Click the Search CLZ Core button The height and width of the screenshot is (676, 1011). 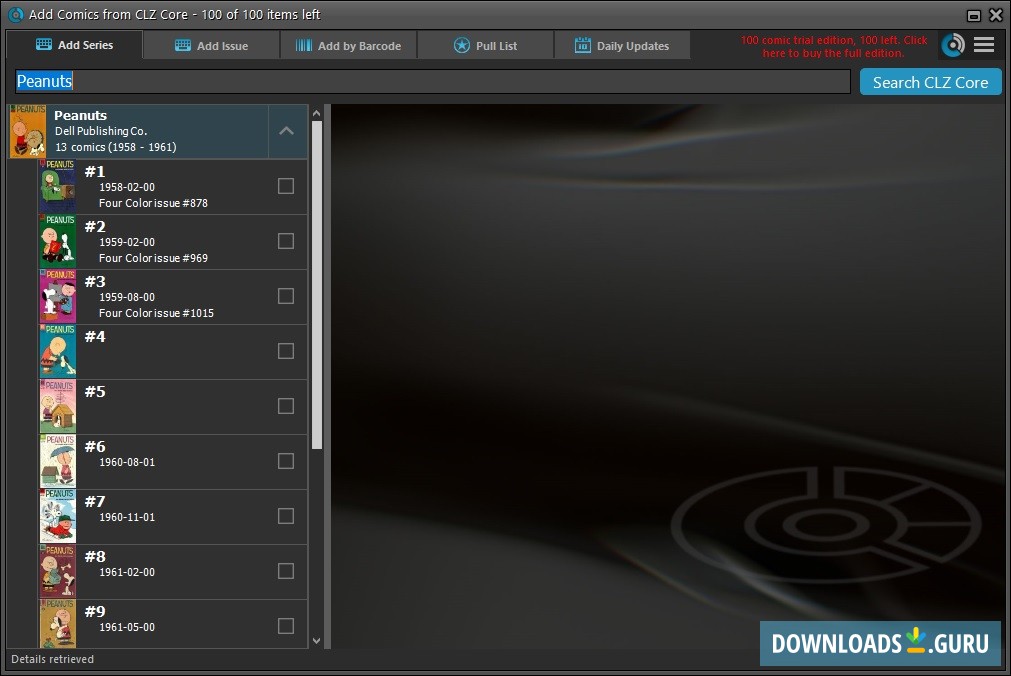pyautogui.click(x=930, y=83)
